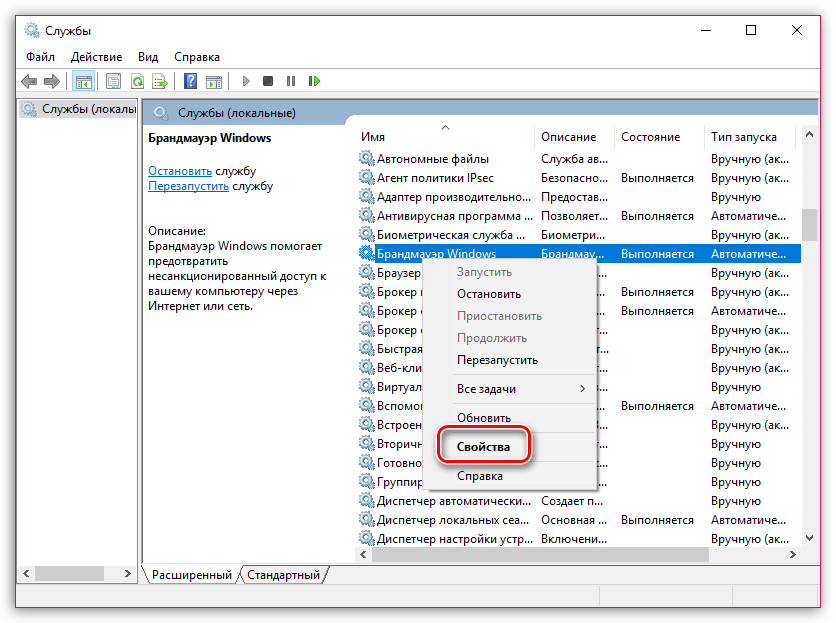This screenshot has width=836, height=623.
Task: Click gear icon of Диспетчер автоматических подключений
Action: 366,501
